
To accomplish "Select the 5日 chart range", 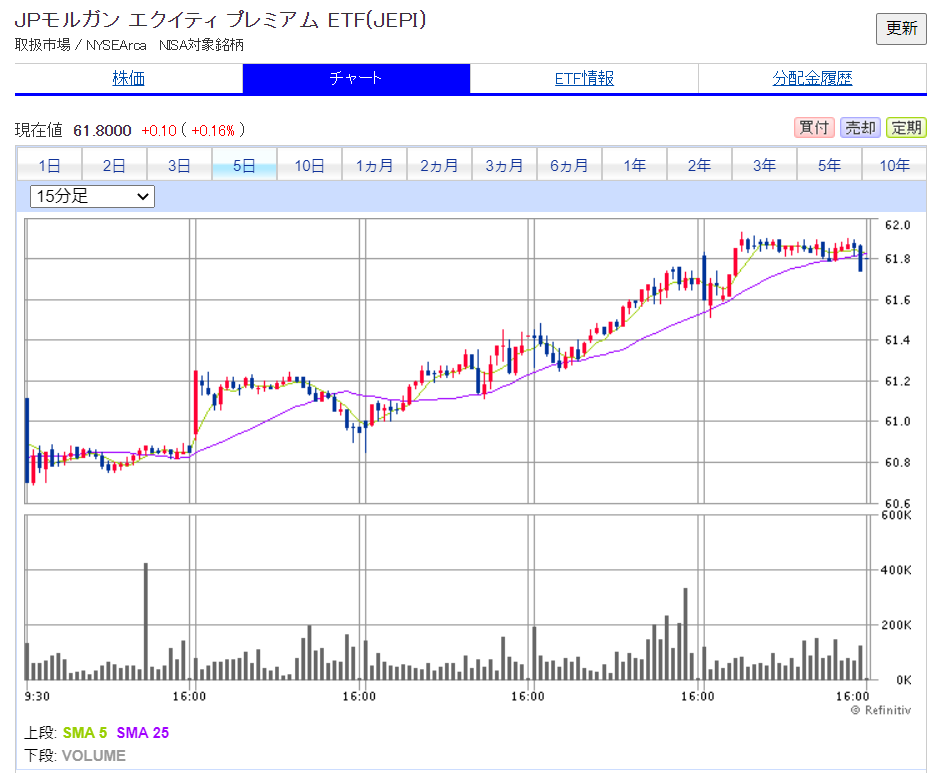I will 244,165.
